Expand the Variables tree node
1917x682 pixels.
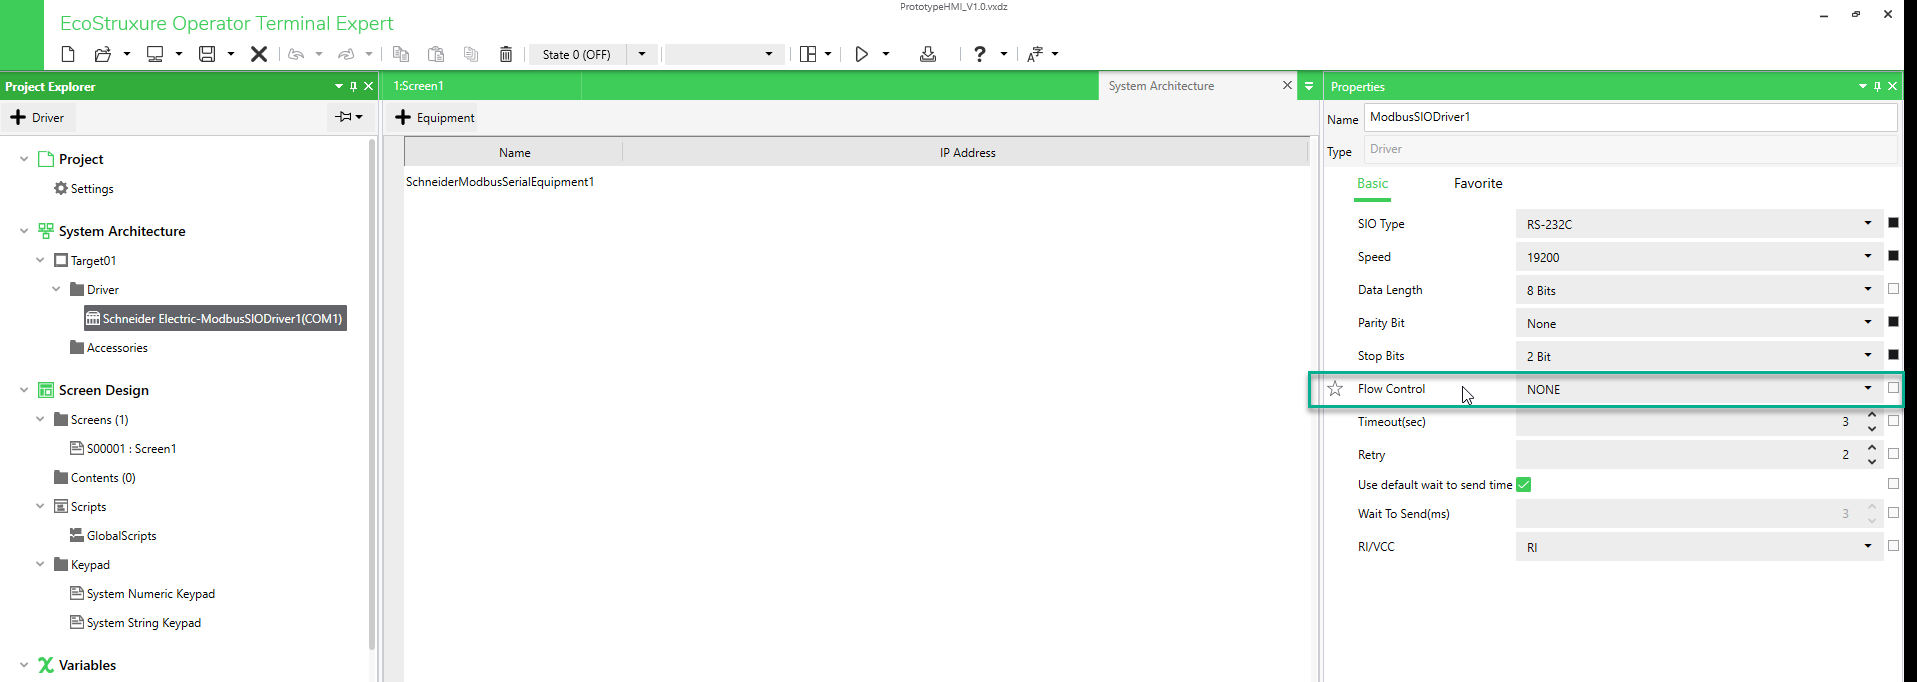pyautogui.click(x=24, y=665)
